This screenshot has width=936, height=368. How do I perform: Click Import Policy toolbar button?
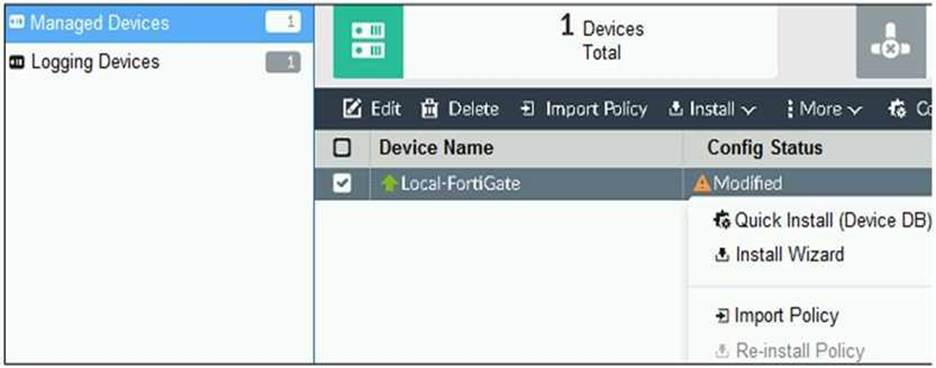pyautogui.click(x=584, y=109)
